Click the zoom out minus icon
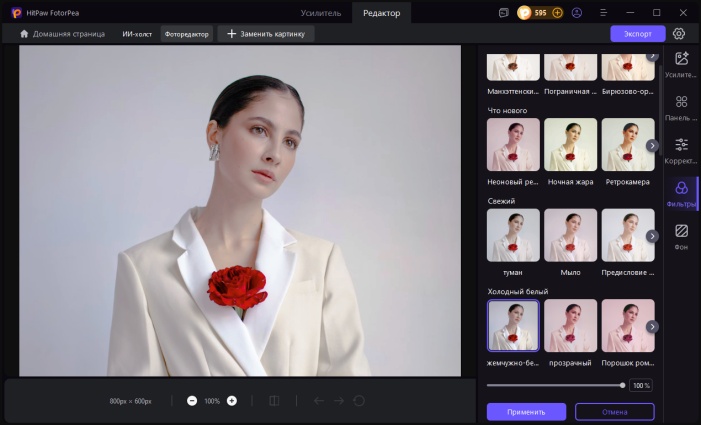The height and width of the screenshot is (425, 701). [192, 401]
